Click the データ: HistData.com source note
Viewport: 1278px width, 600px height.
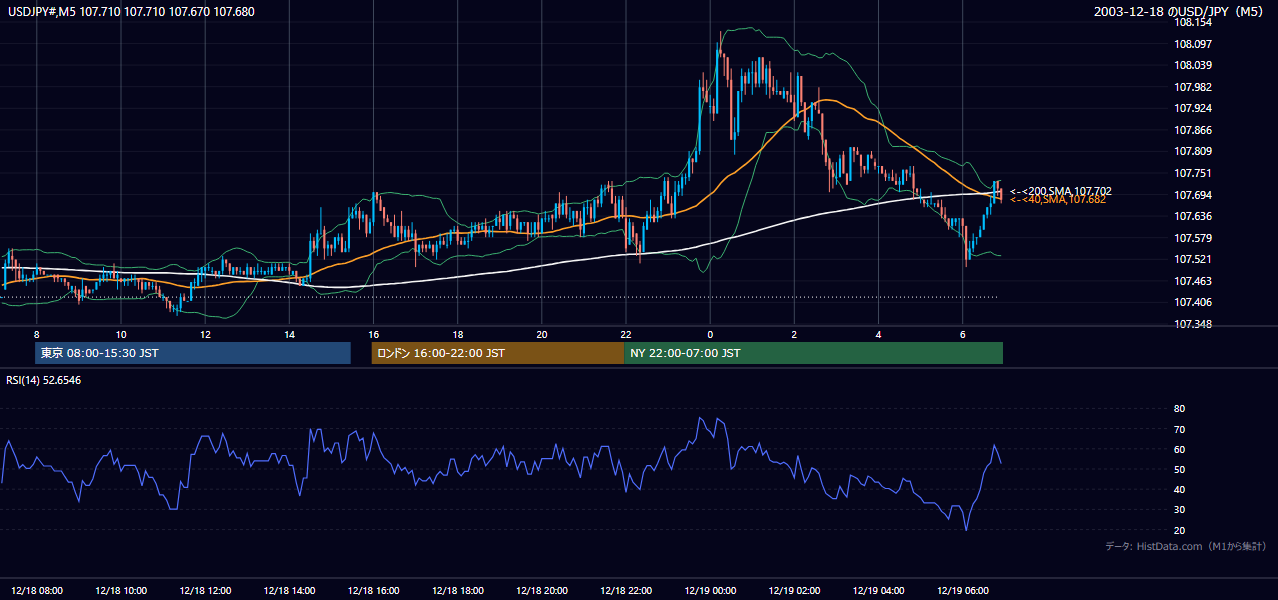1186,546
